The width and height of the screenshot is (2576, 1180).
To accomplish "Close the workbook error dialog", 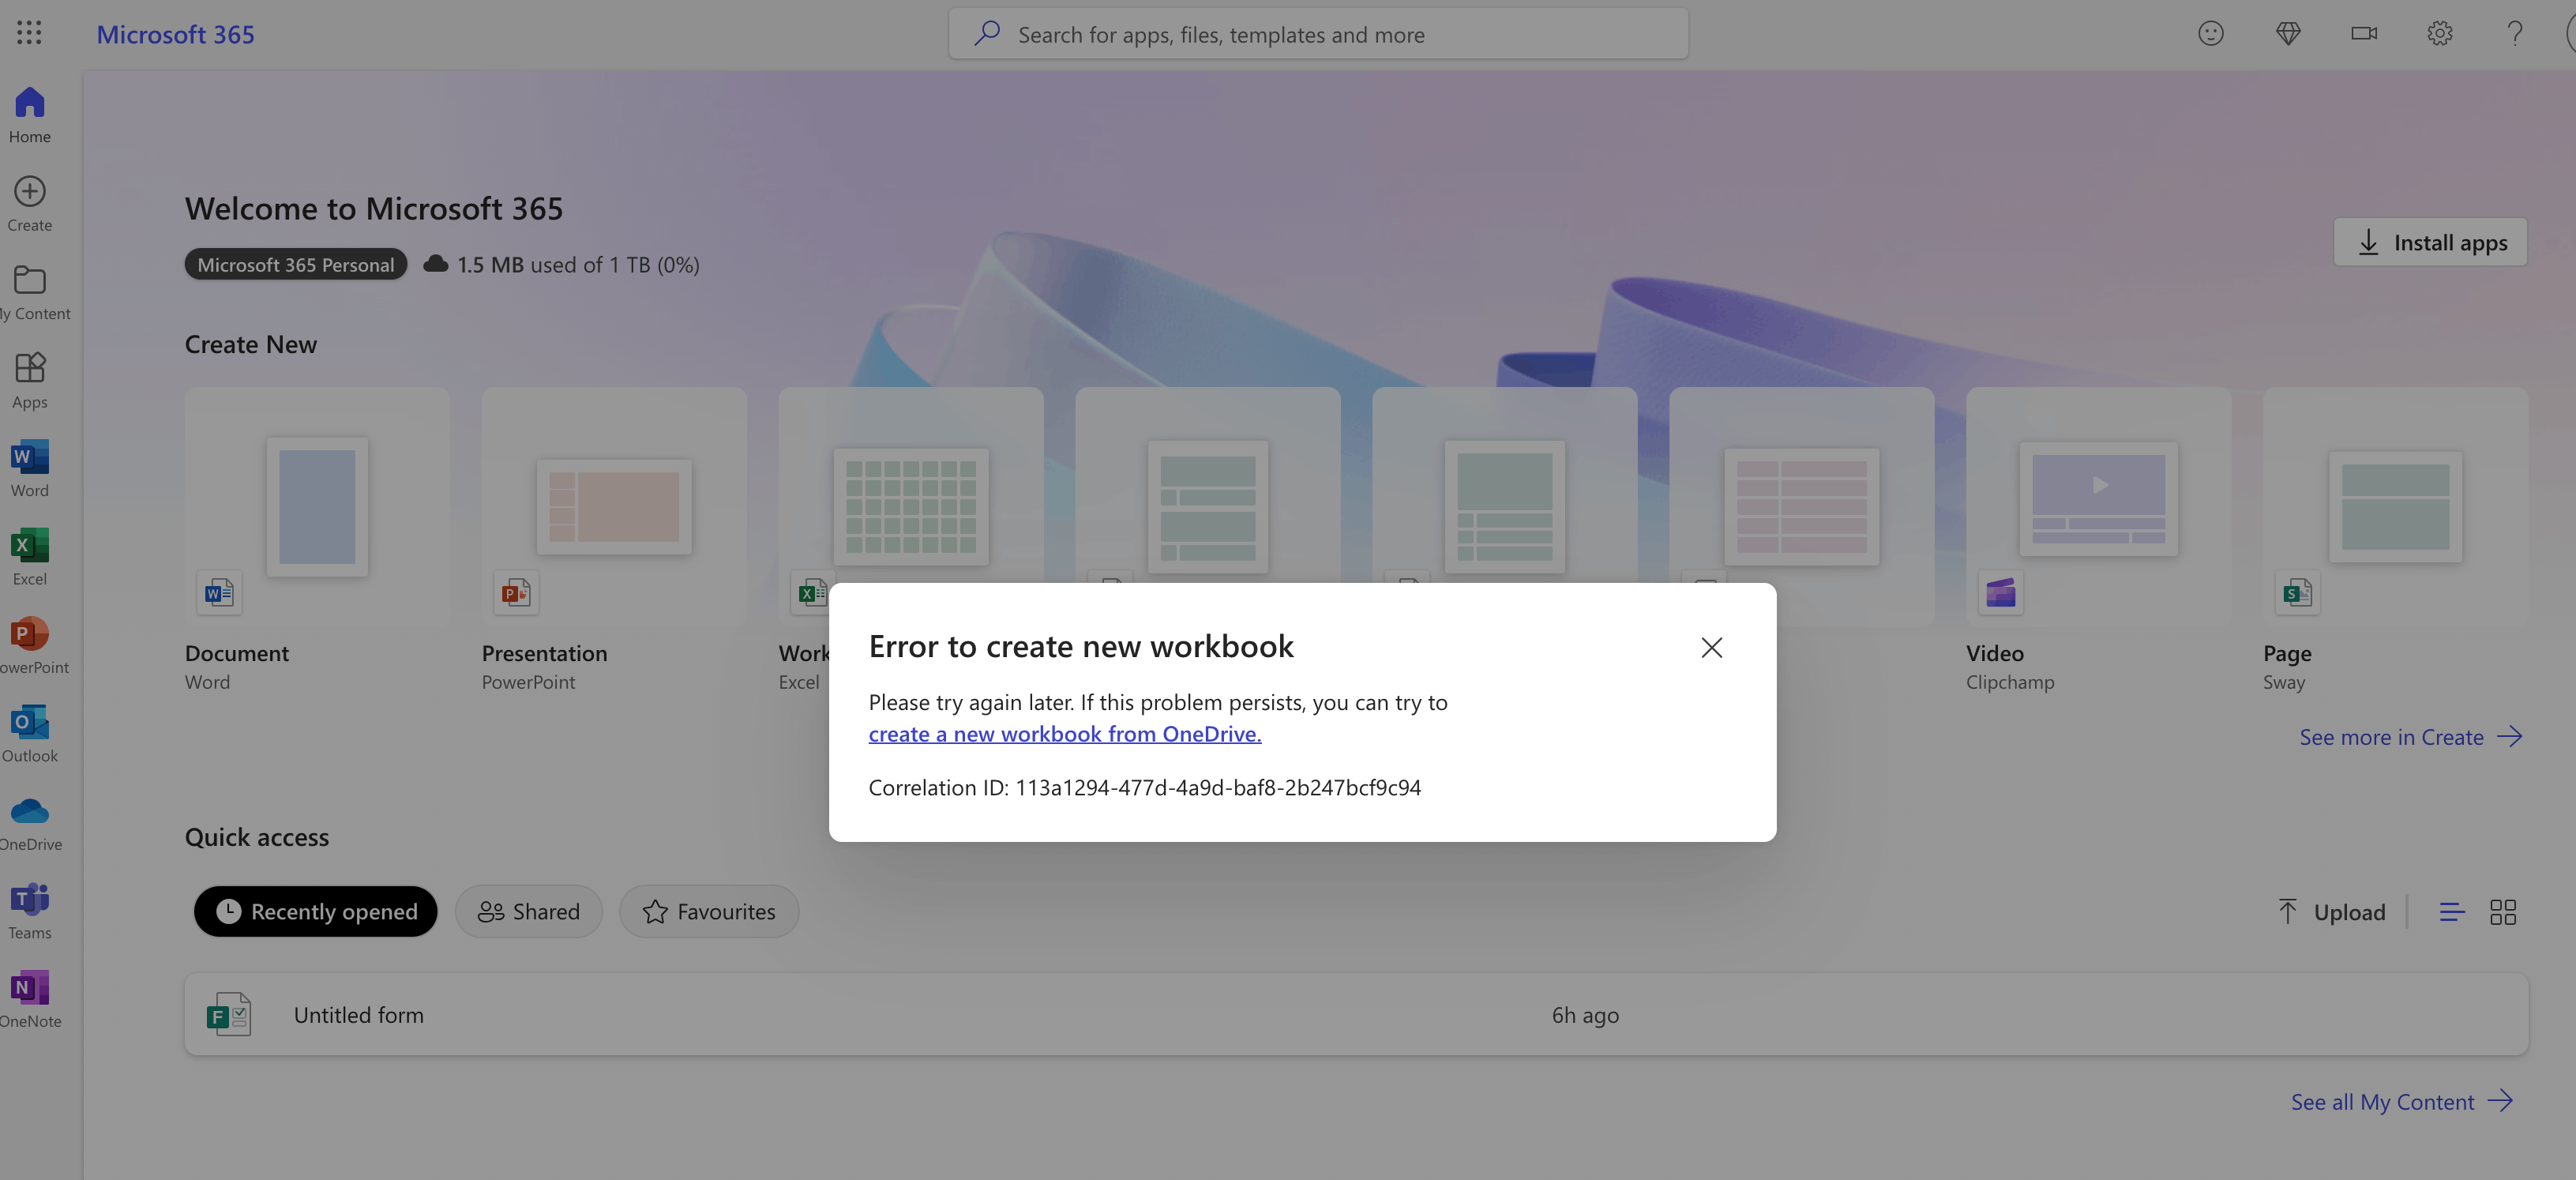I will tap(1711, 647).
